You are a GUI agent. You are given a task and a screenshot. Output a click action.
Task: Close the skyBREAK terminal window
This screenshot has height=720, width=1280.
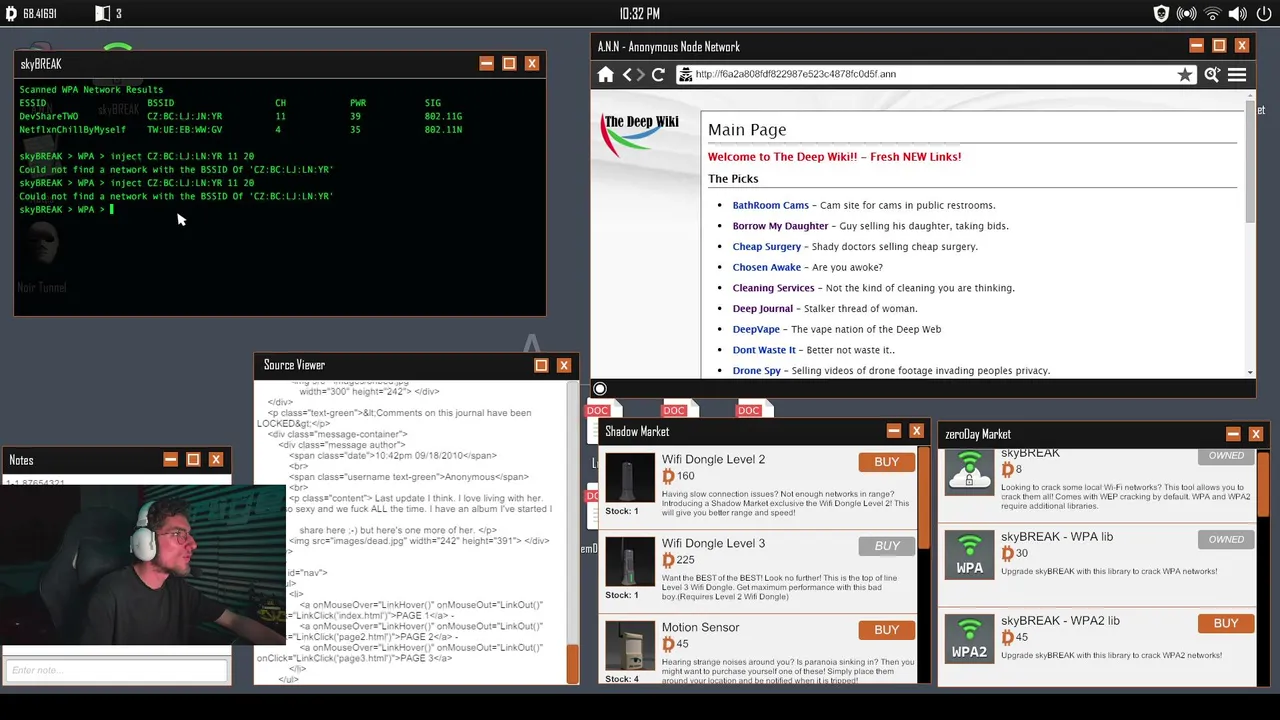click(x=532, y=64)
